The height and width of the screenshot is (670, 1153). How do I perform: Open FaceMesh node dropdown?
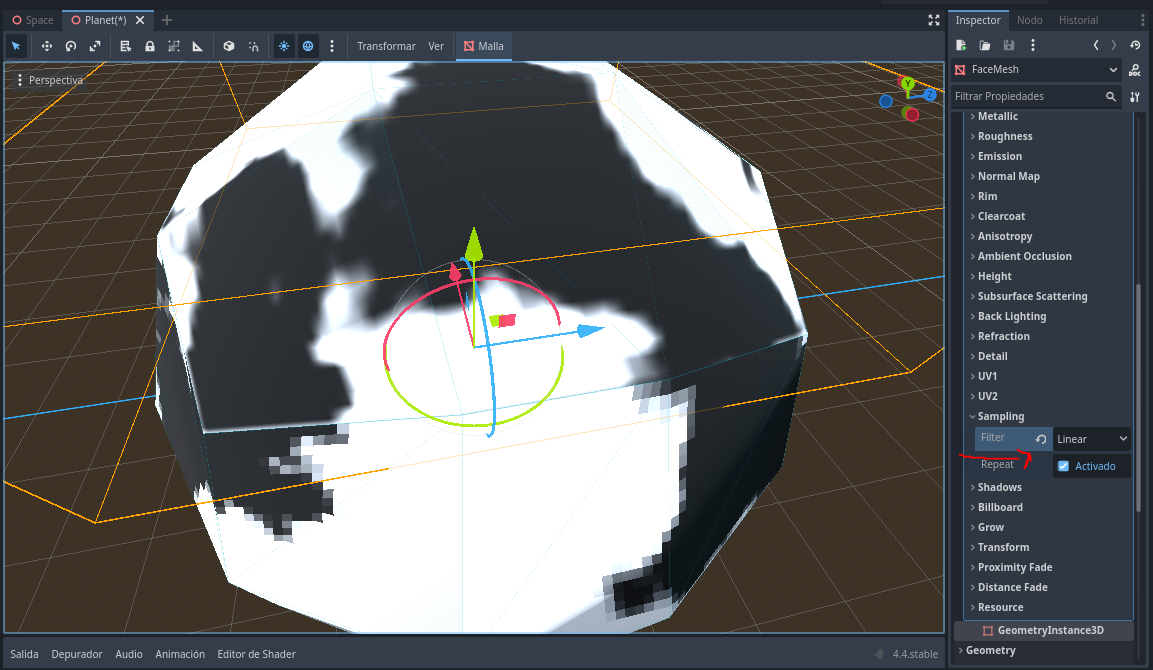click(1037, 69)
